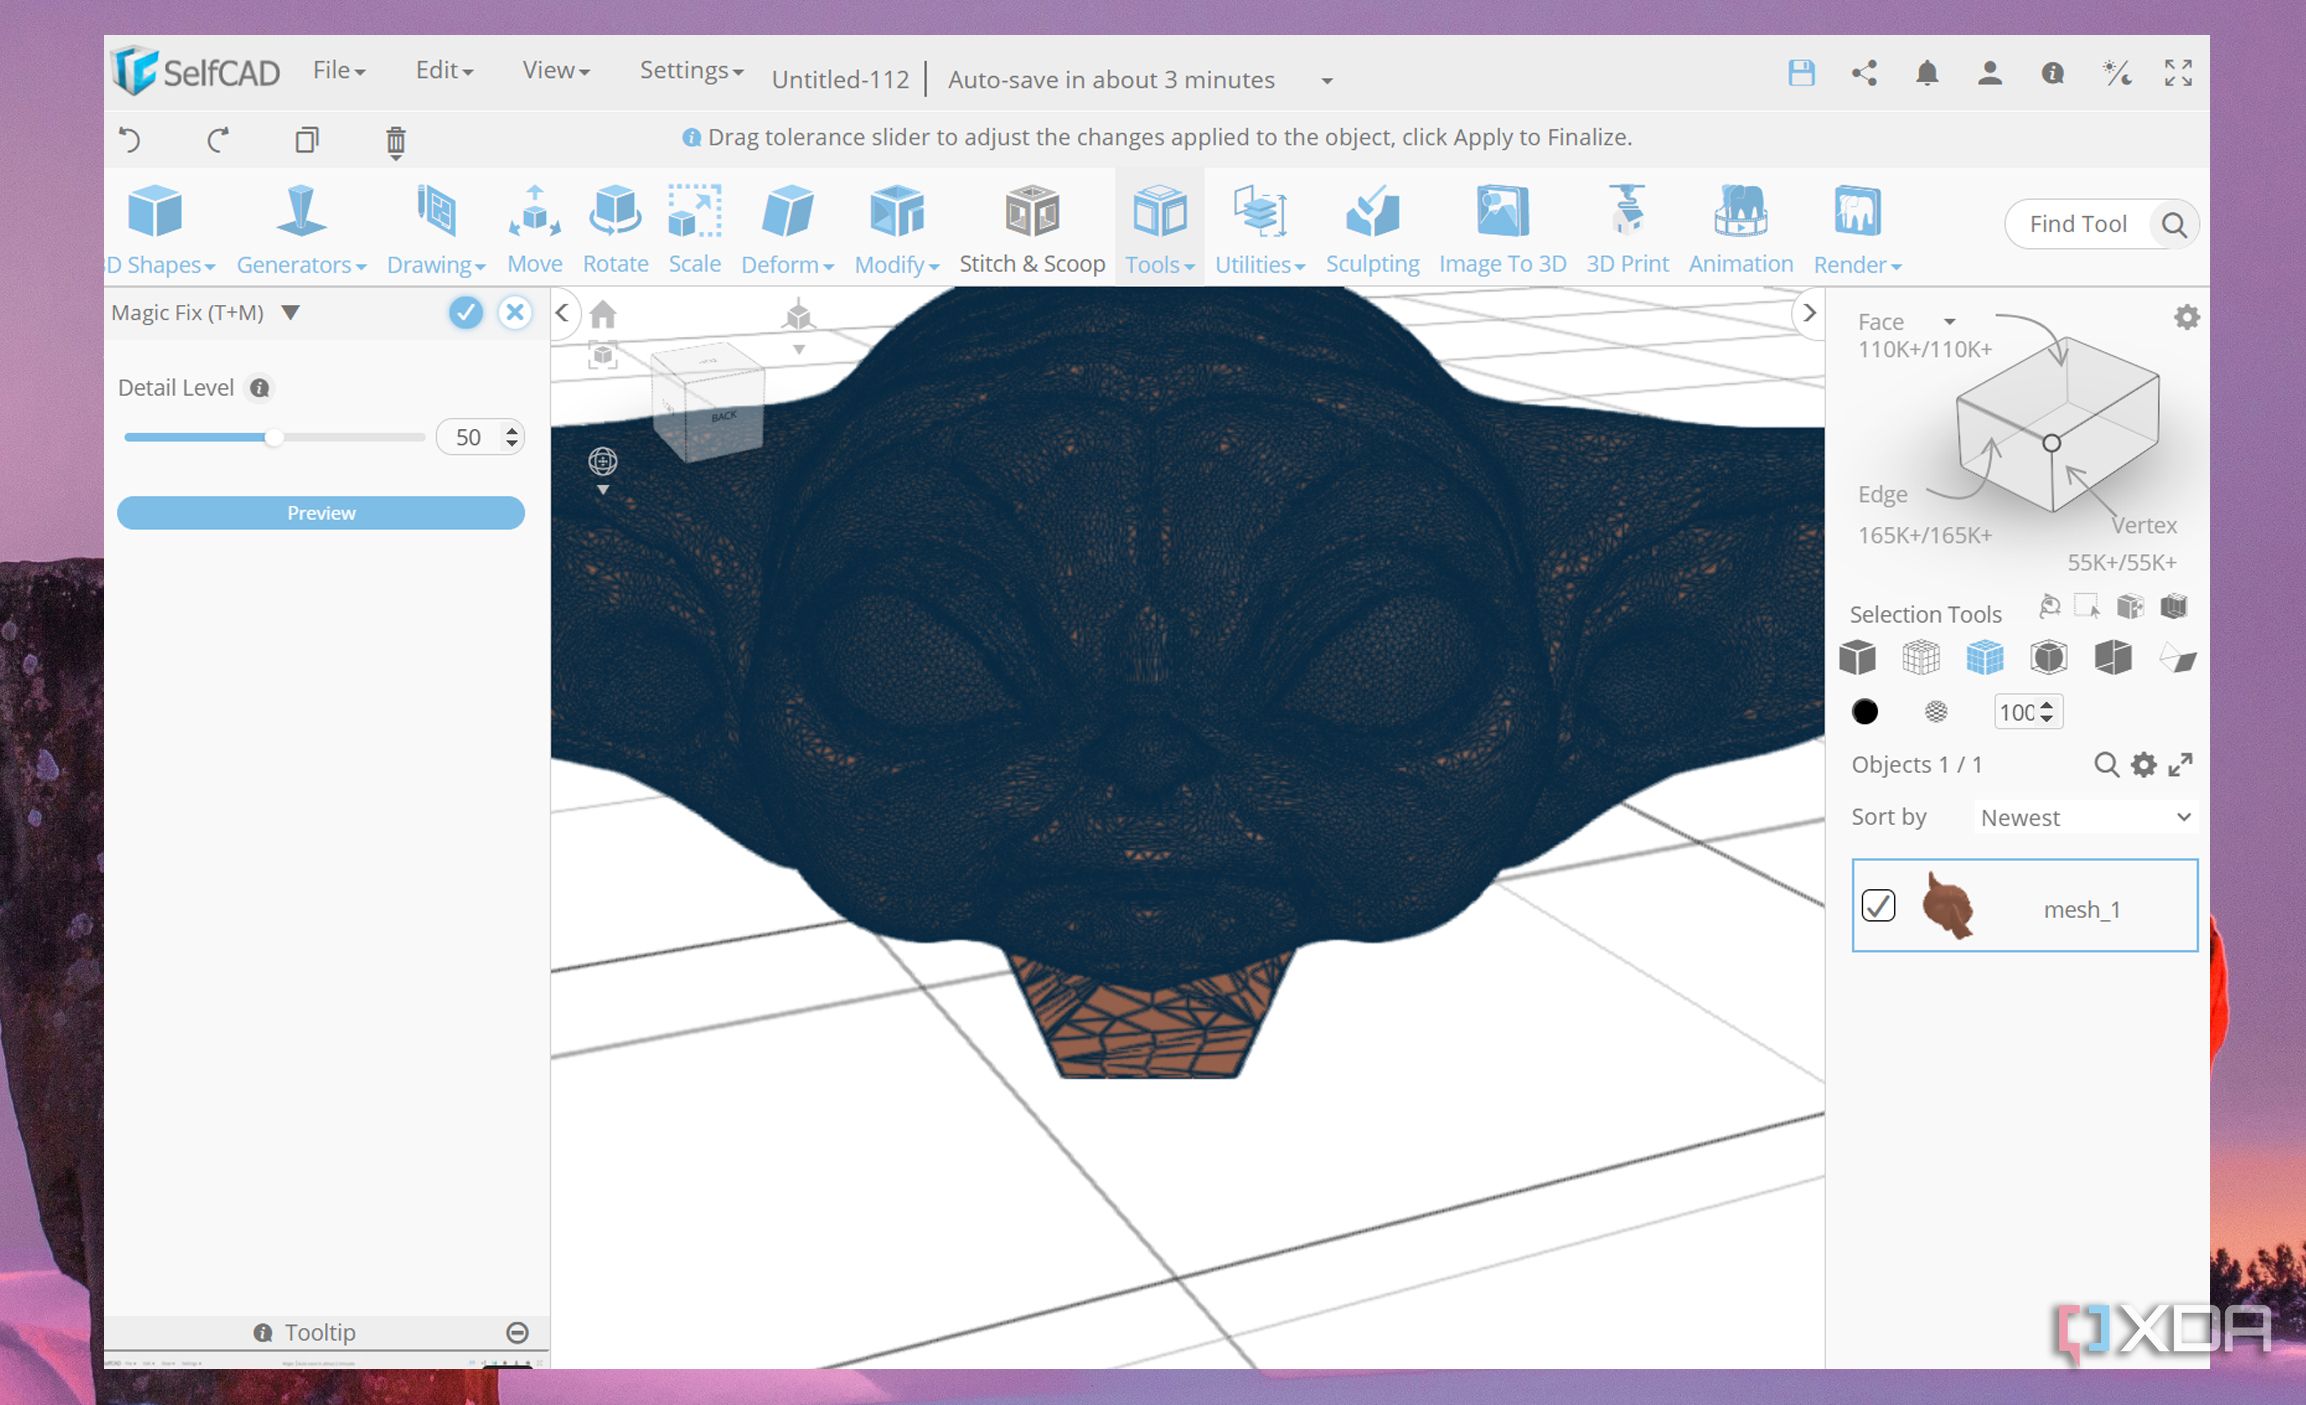Expand the Face selection dropdown arrow
The image size is (2306, 1405).
pyautogui.click(x=1949, y=322)
